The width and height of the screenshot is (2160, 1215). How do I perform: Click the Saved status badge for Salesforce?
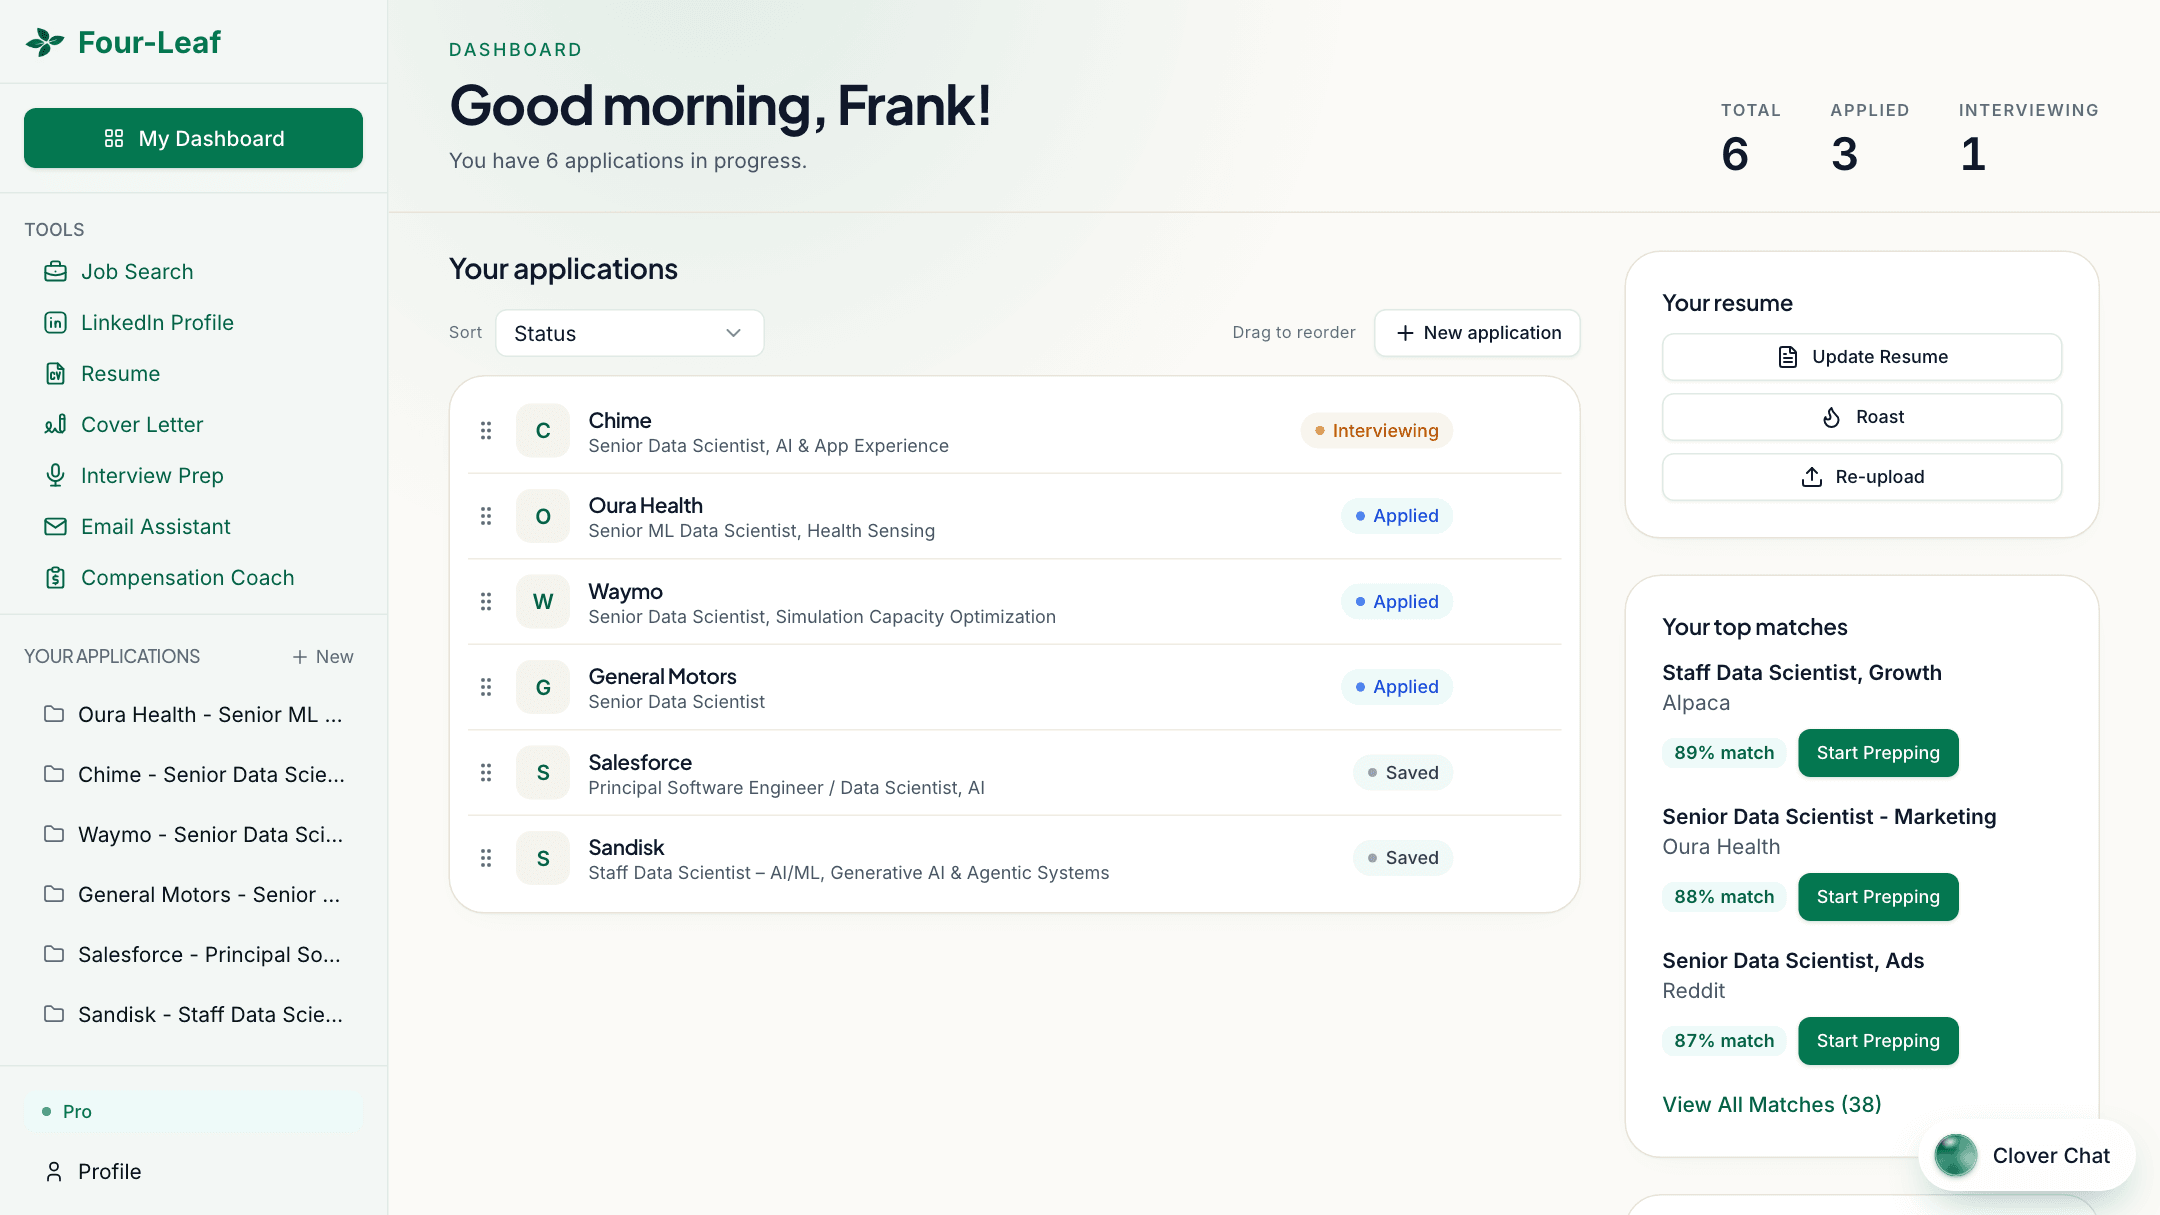(1402, 773)
